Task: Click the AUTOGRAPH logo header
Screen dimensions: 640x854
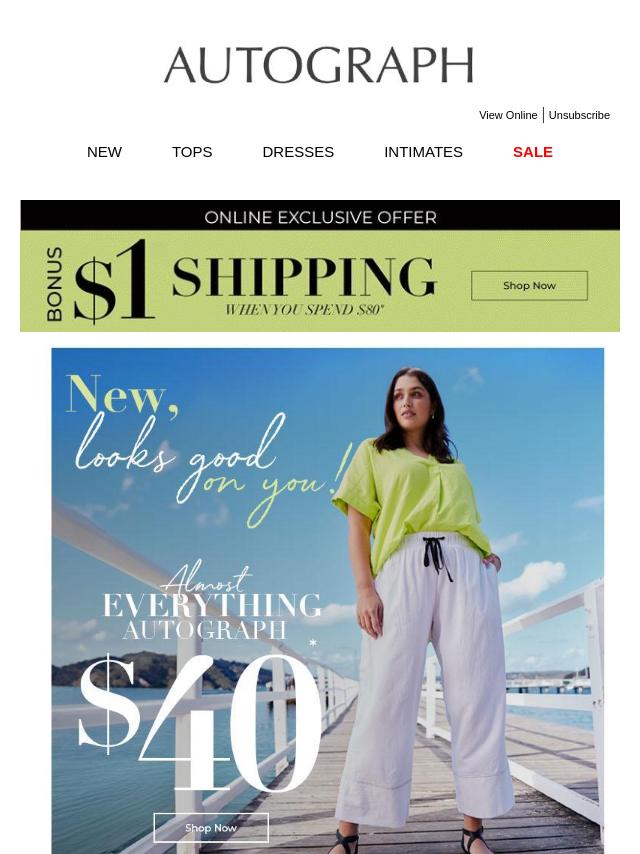Action: [319, 65]
